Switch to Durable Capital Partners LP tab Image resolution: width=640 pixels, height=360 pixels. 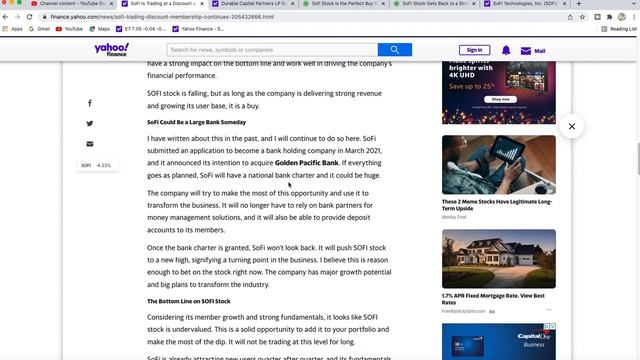[249, 4]
